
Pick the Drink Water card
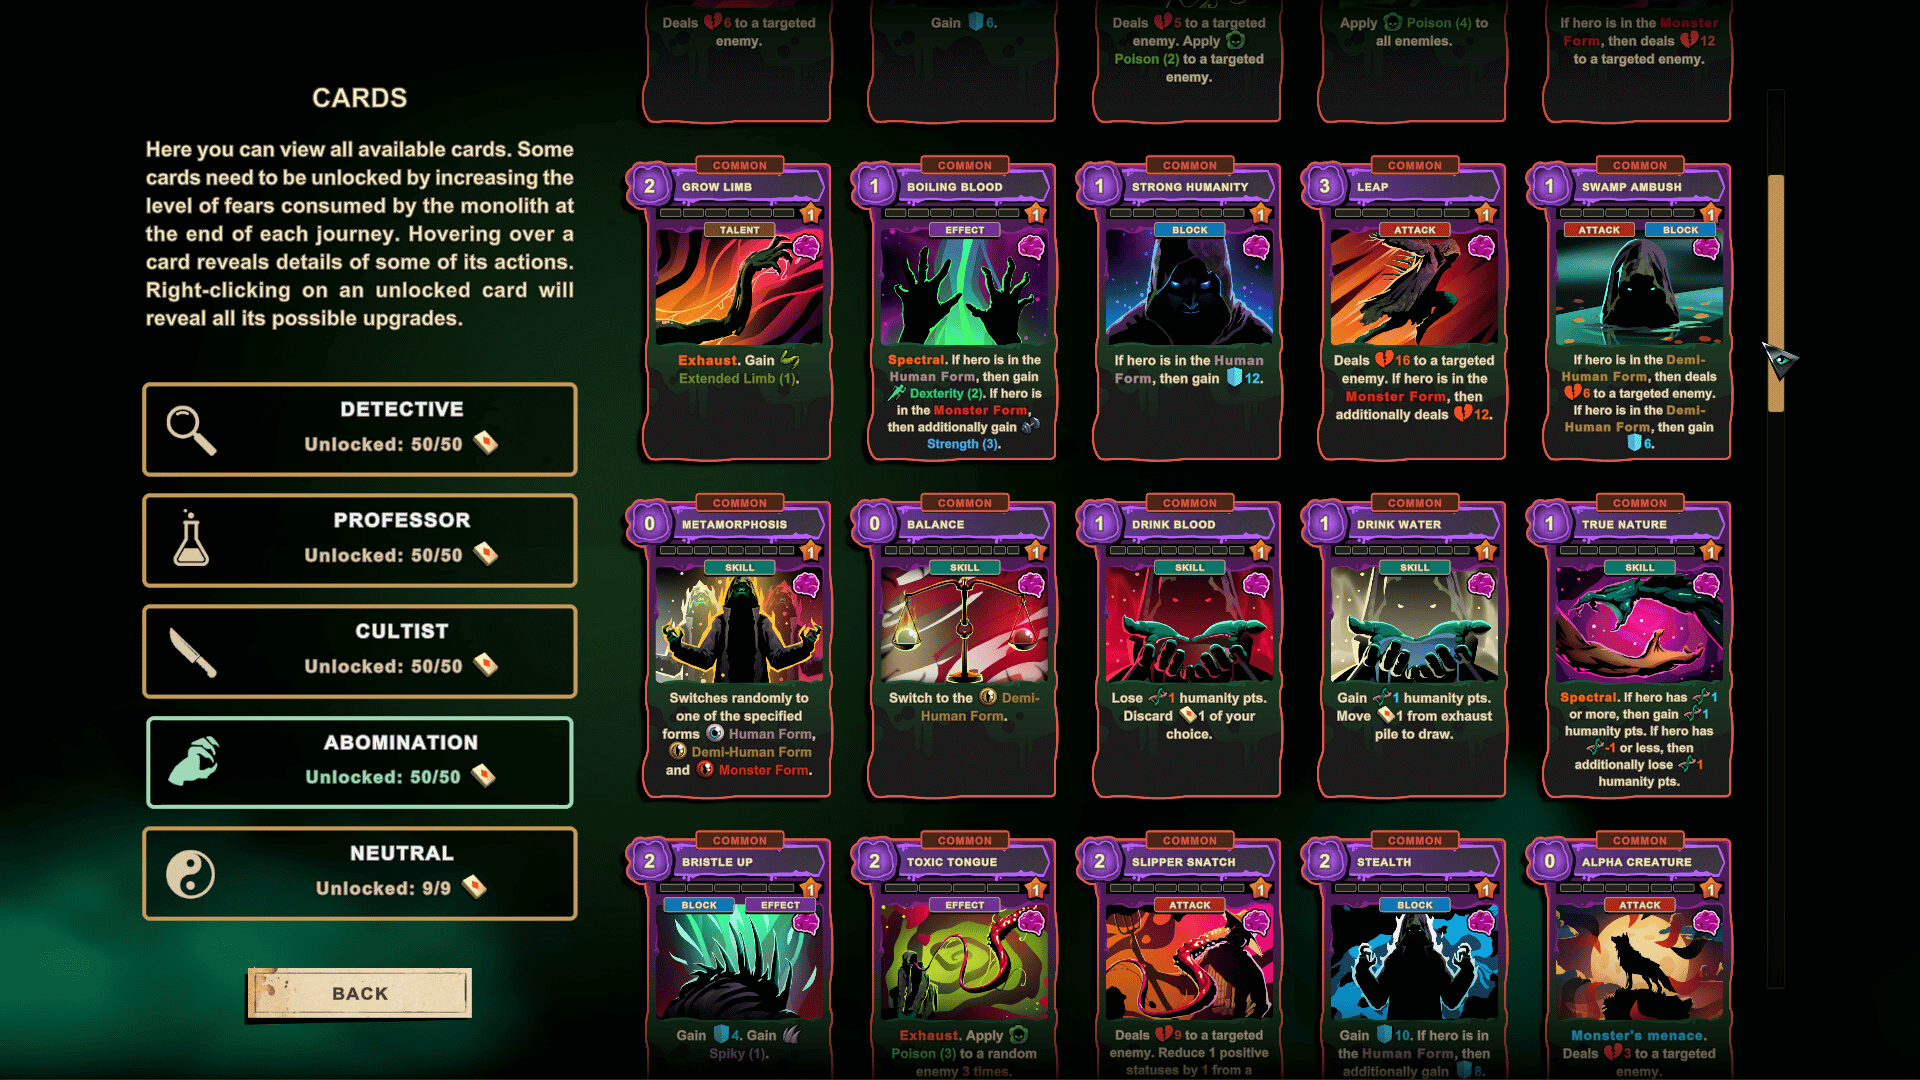(x=1414, y=648)
